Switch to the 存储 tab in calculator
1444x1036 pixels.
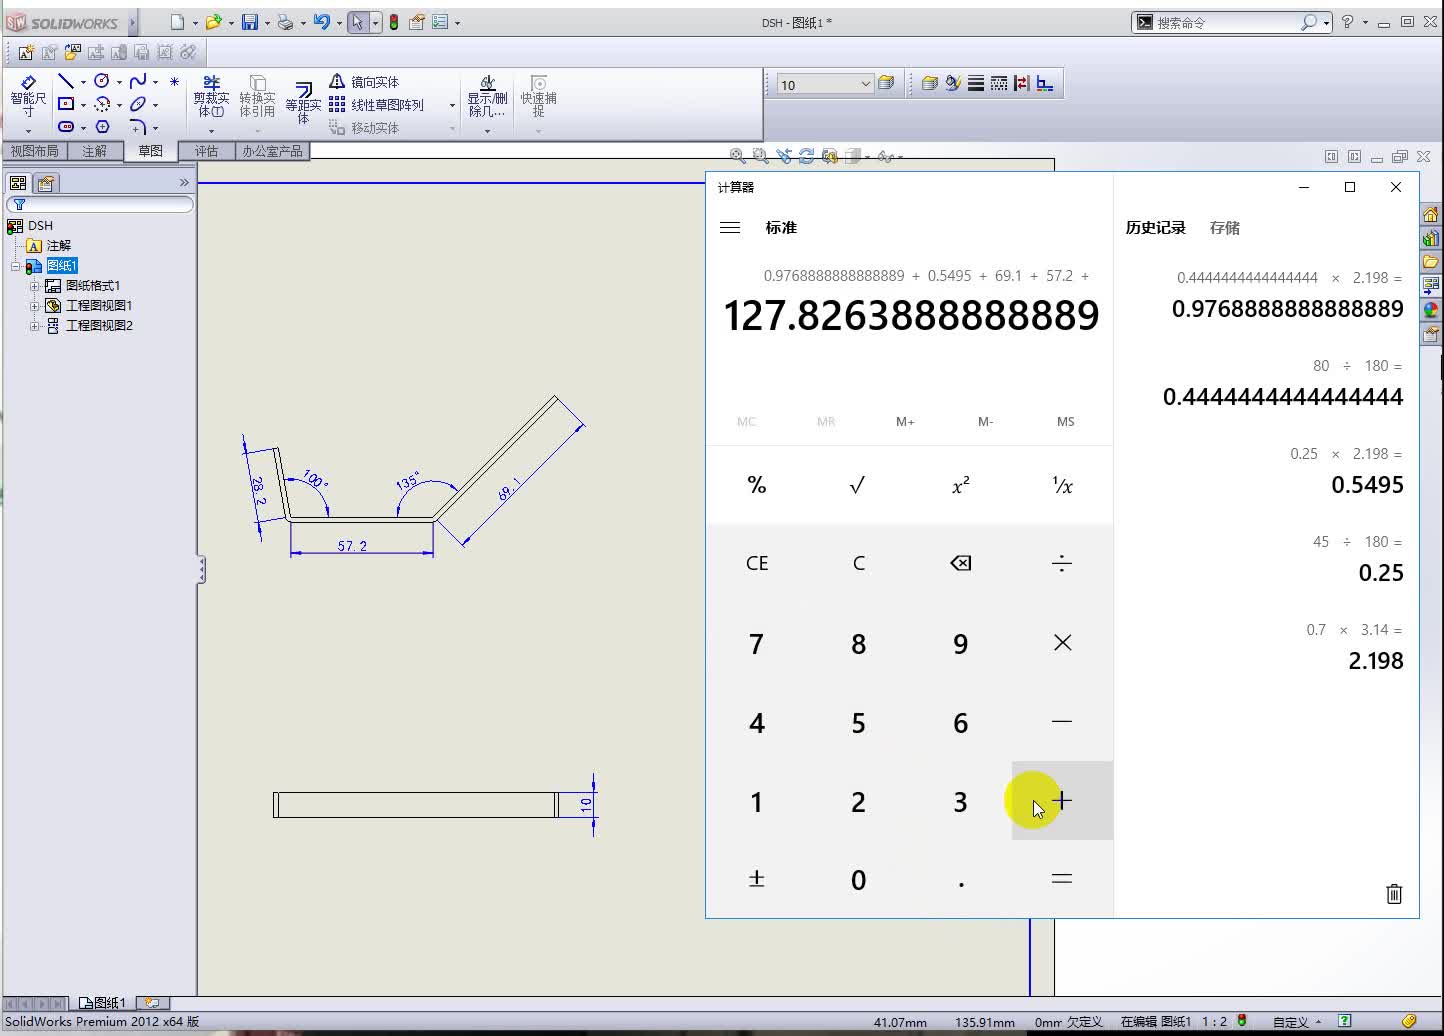click(x=1224, y=228)
